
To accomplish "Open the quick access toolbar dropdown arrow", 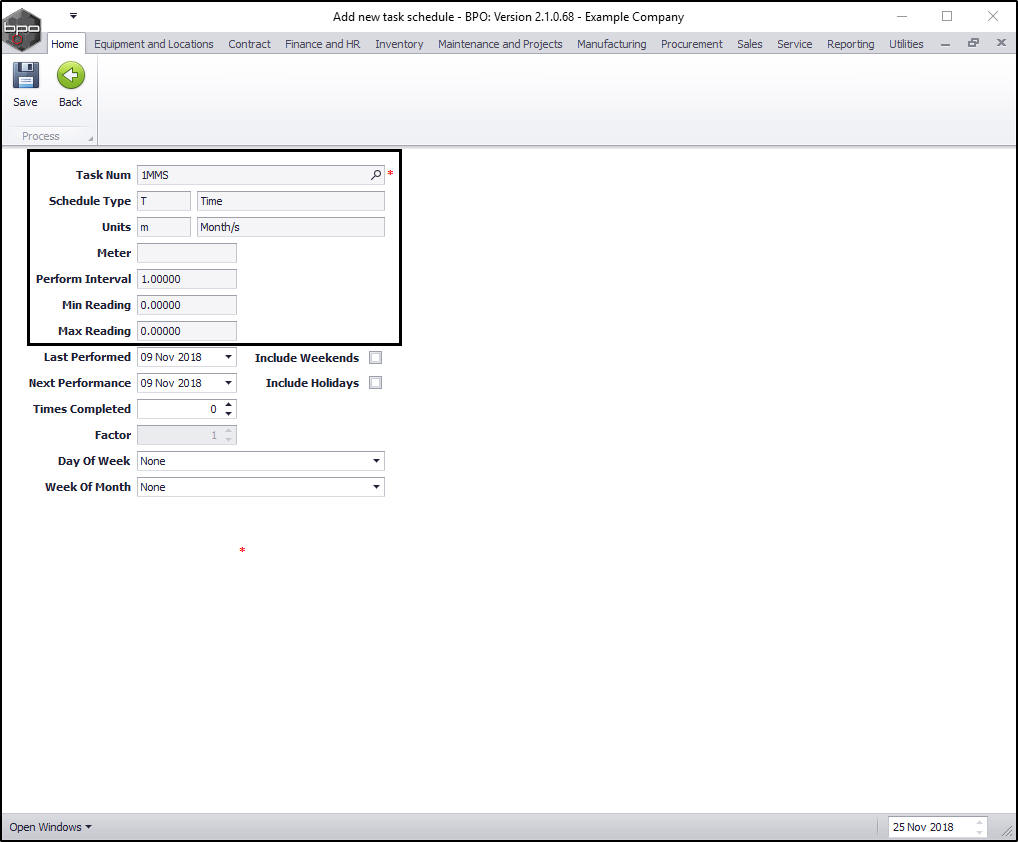I will 73,15.
